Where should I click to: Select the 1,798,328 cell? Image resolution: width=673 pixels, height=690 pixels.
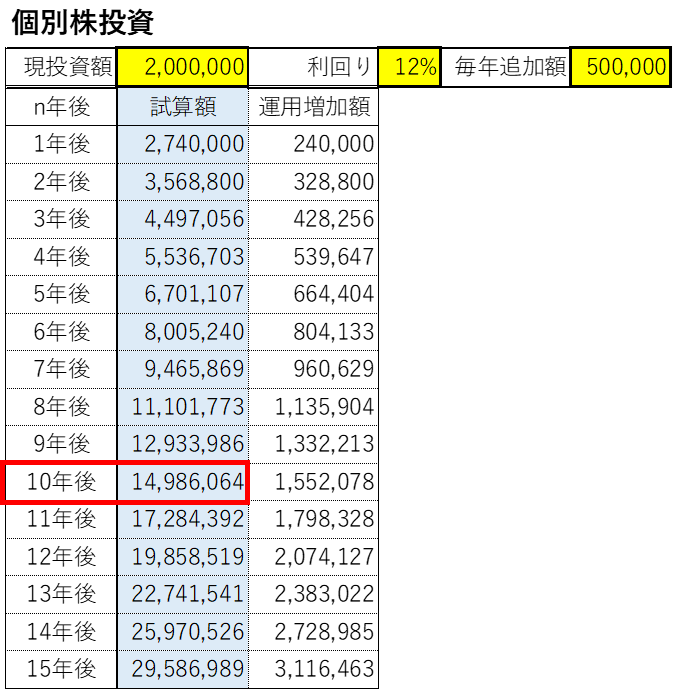[313, 519]
